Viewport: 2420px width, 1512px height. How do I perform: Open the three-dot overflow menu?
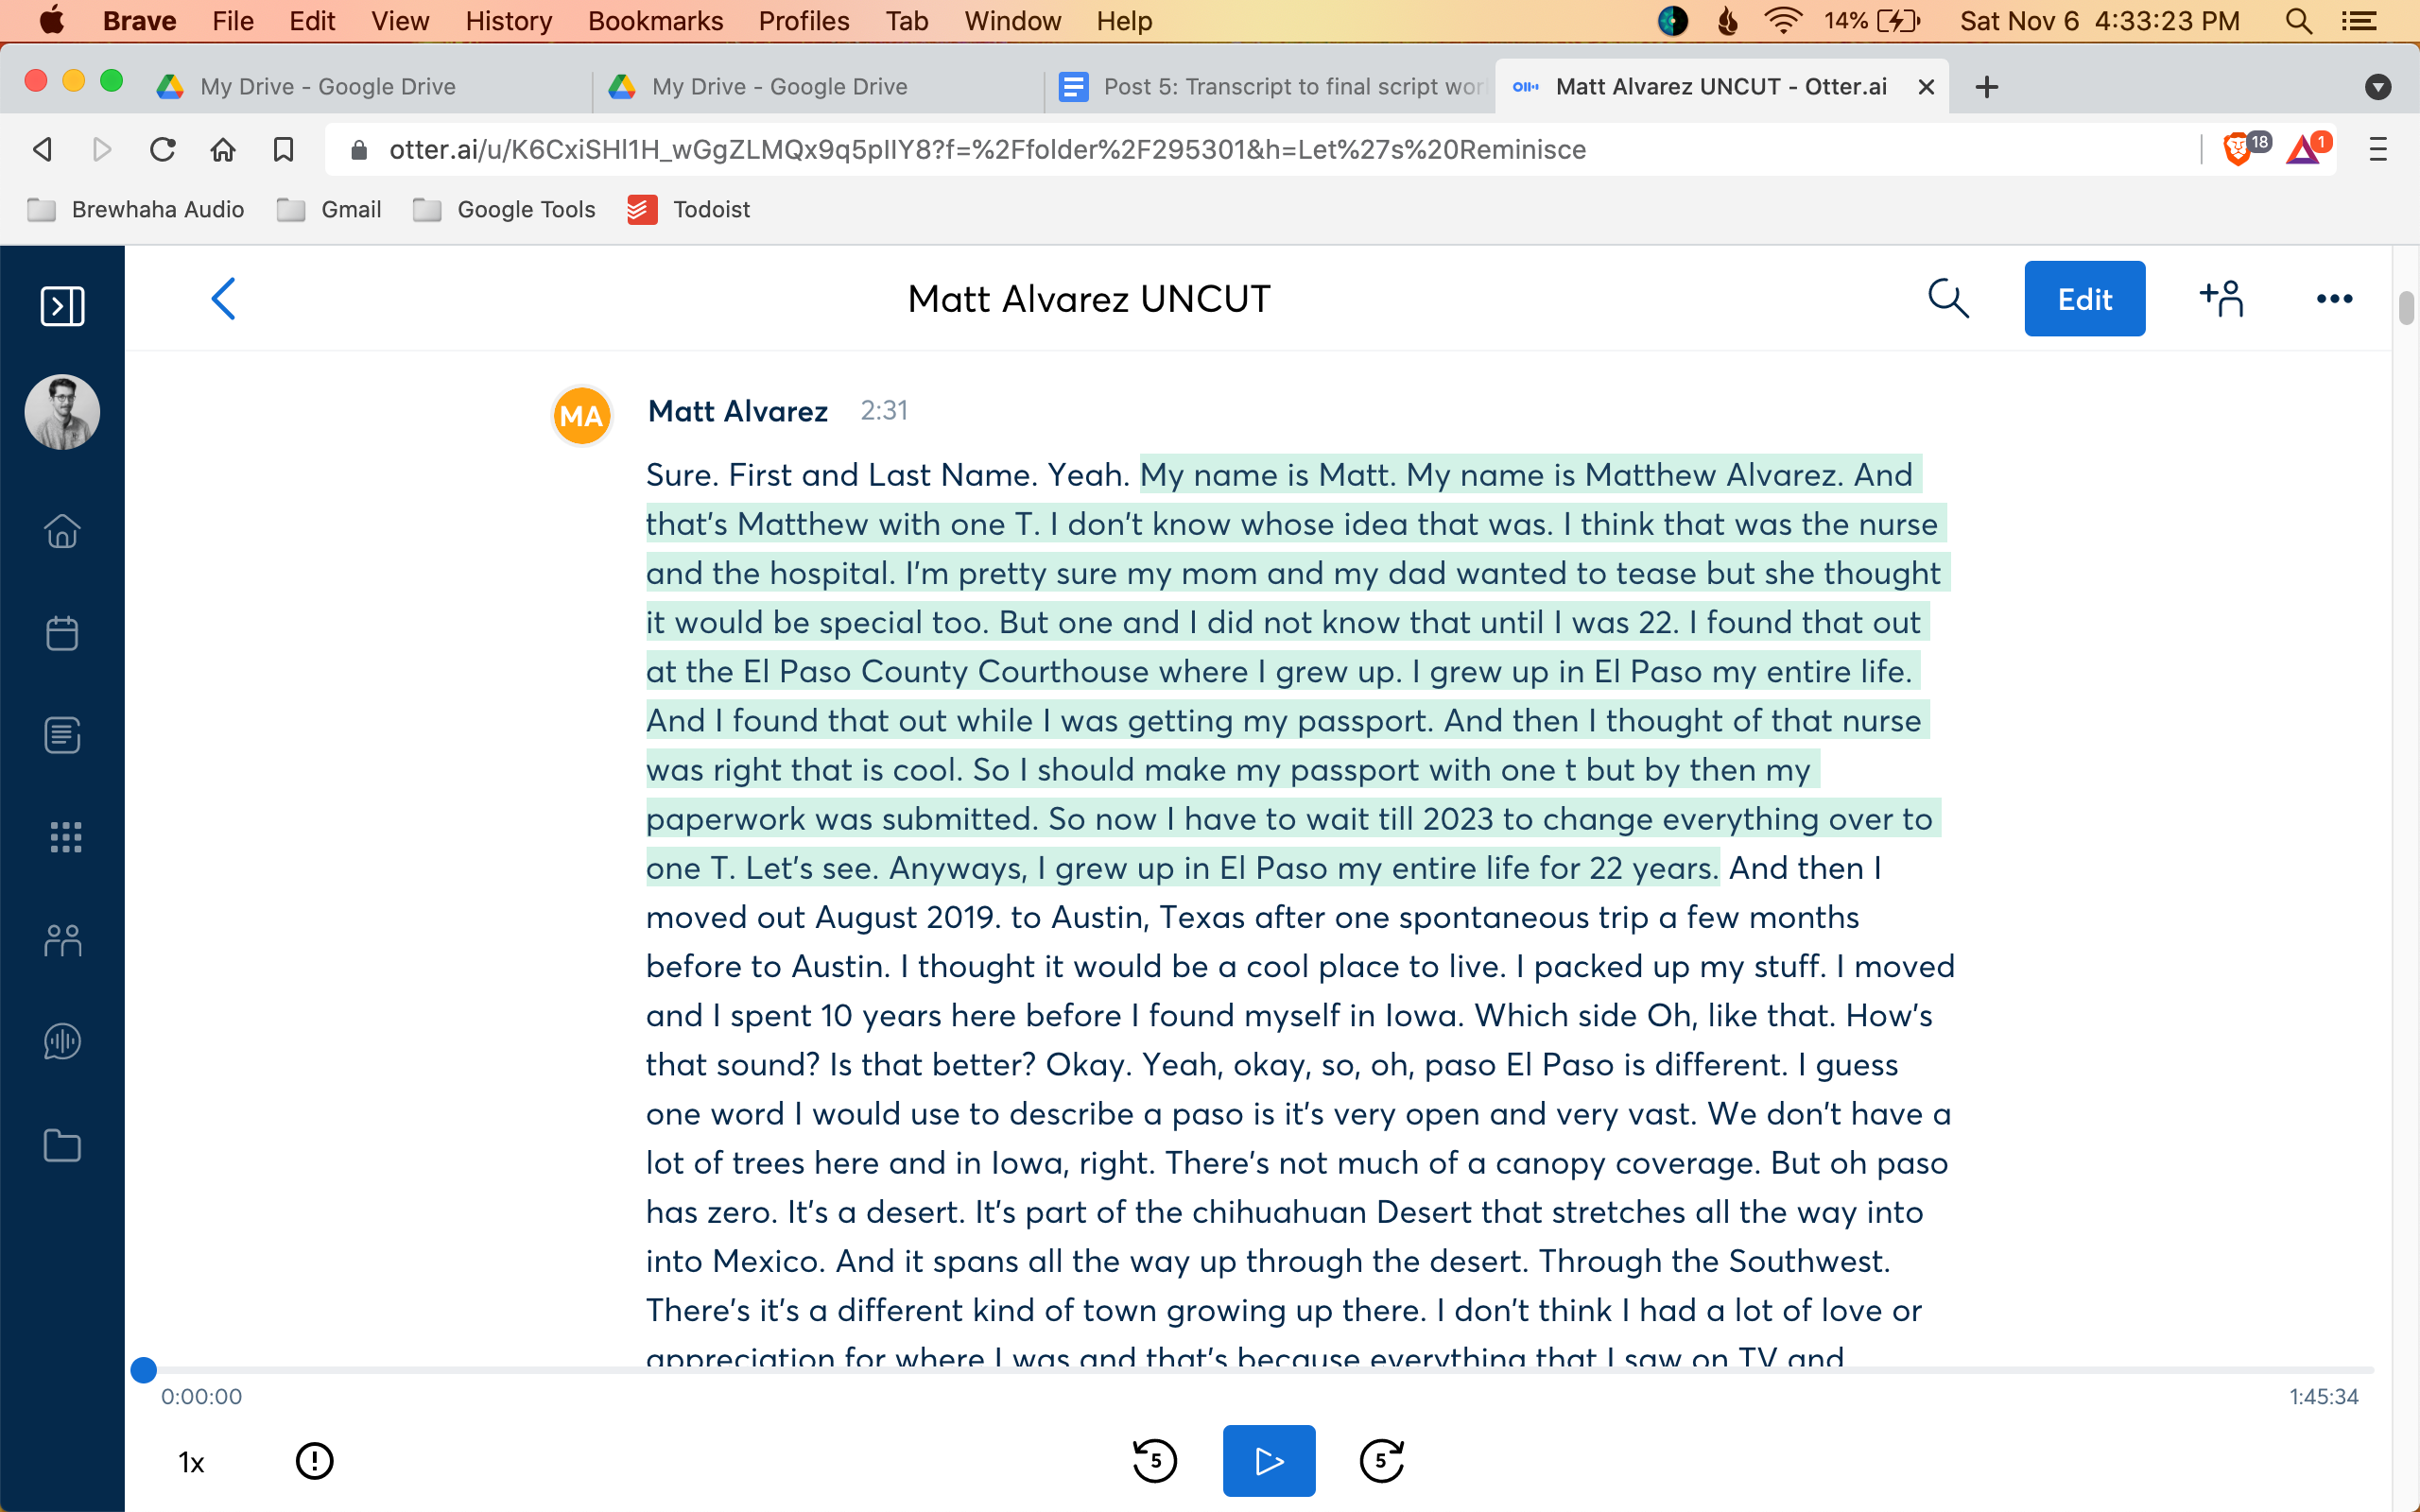pyautogui.click(x=2334, y=298)
